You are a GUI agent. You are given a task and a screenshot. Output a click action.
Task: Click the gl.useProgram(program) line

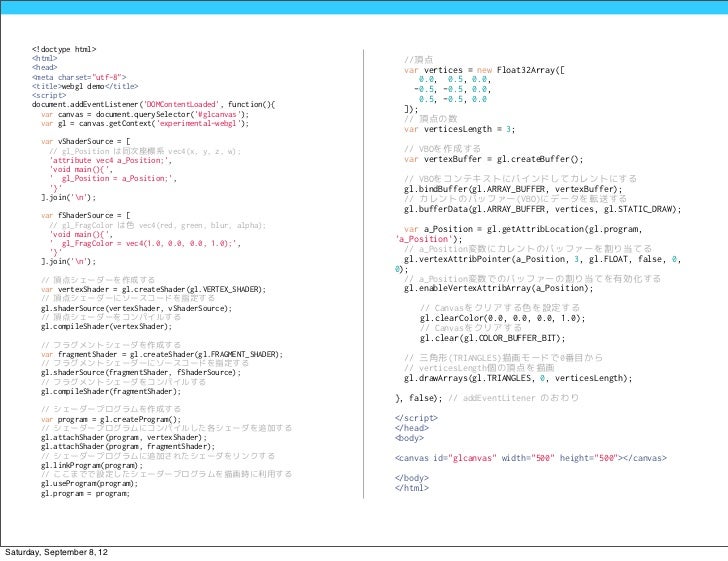pos(90,483)
